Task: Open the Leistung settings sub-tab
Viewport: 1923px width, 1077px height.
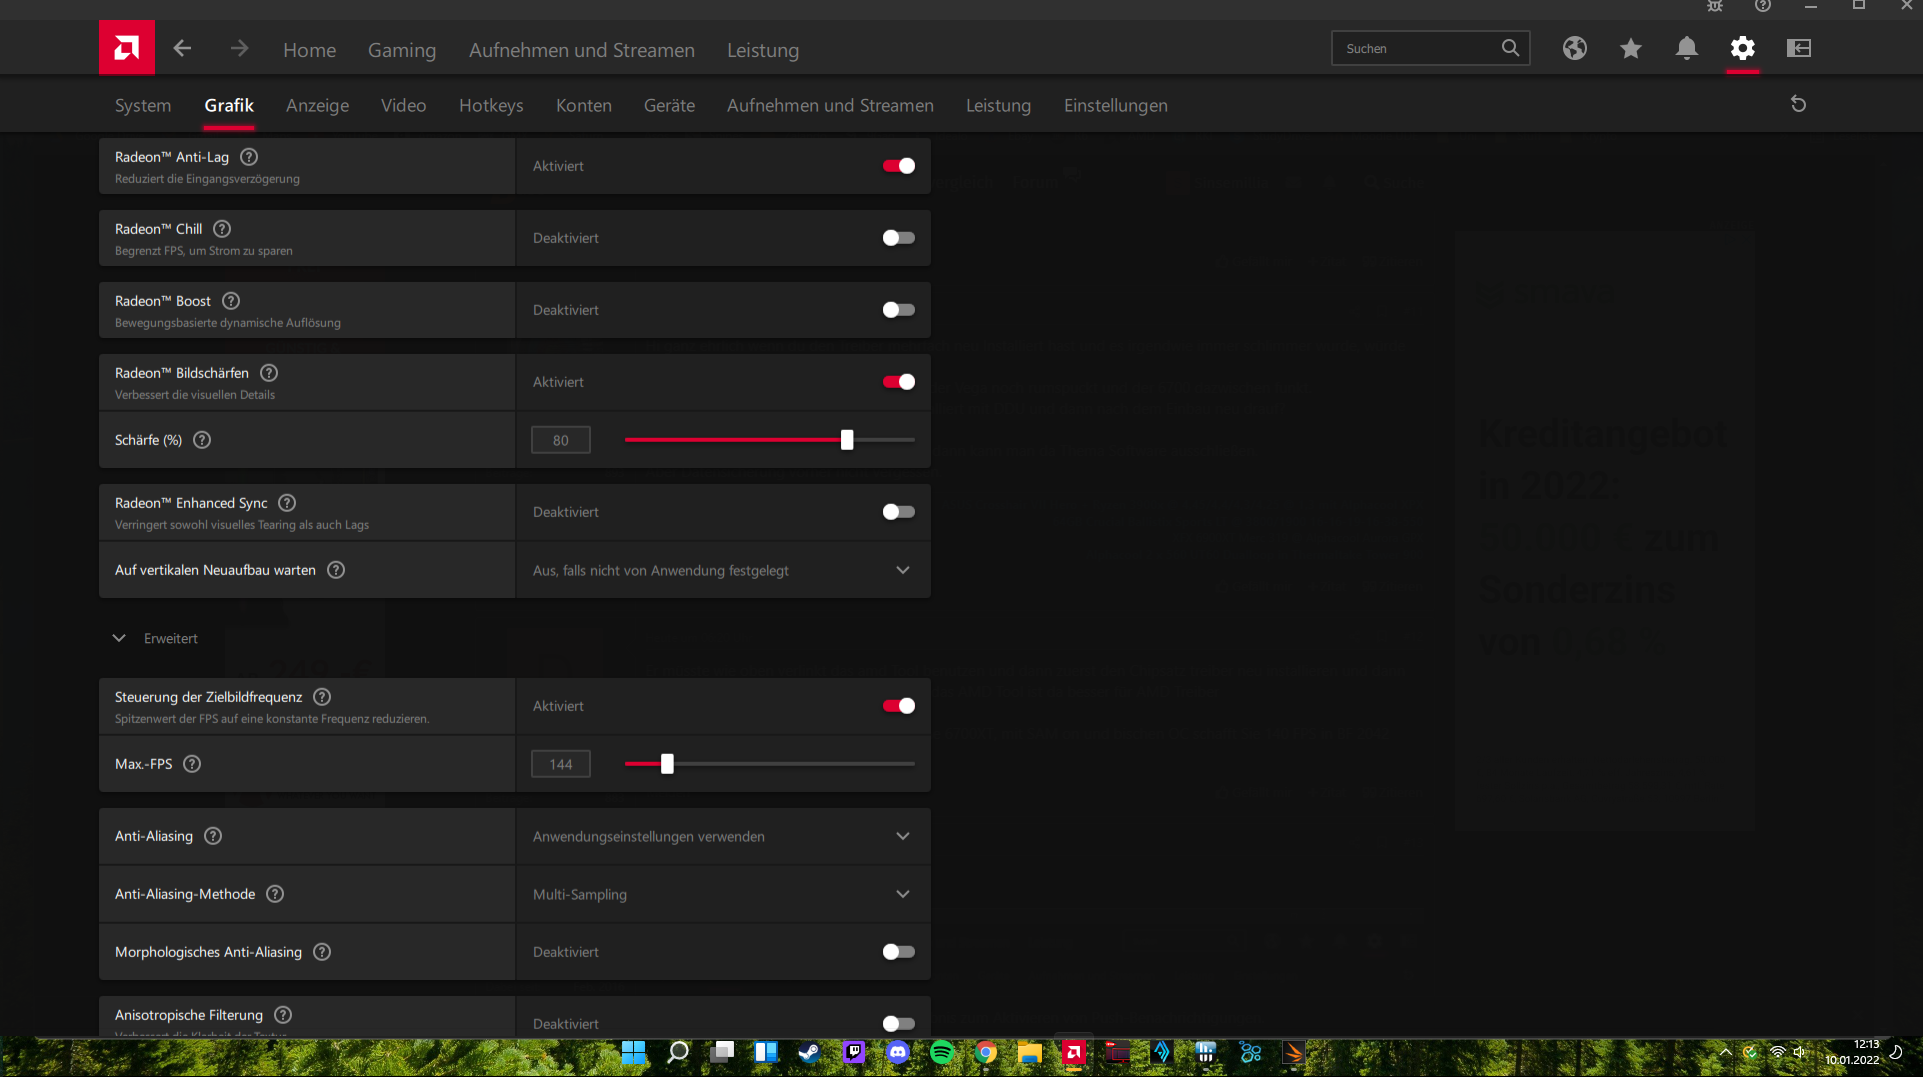Action: [998, 105]
